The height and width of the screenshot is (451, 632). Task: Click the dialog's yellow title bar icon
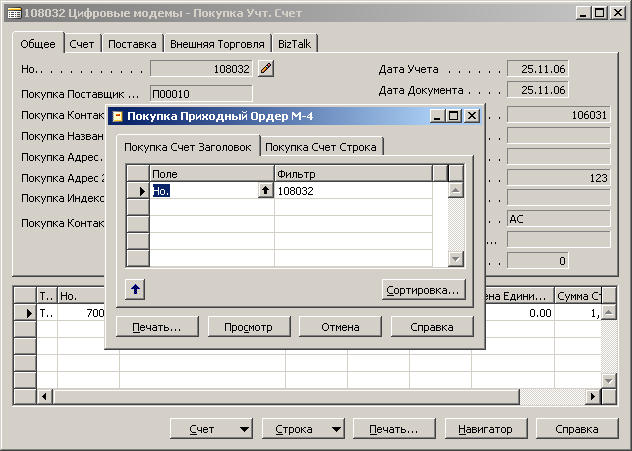(x=116, y=116)
